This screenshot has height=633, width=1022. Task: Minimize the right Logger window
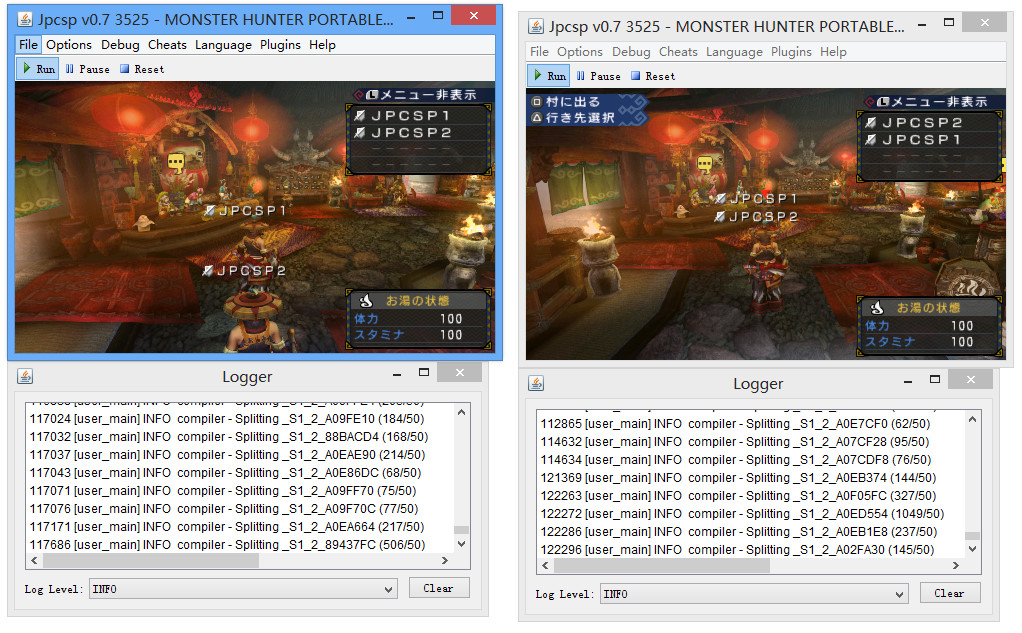pos(907,380)
